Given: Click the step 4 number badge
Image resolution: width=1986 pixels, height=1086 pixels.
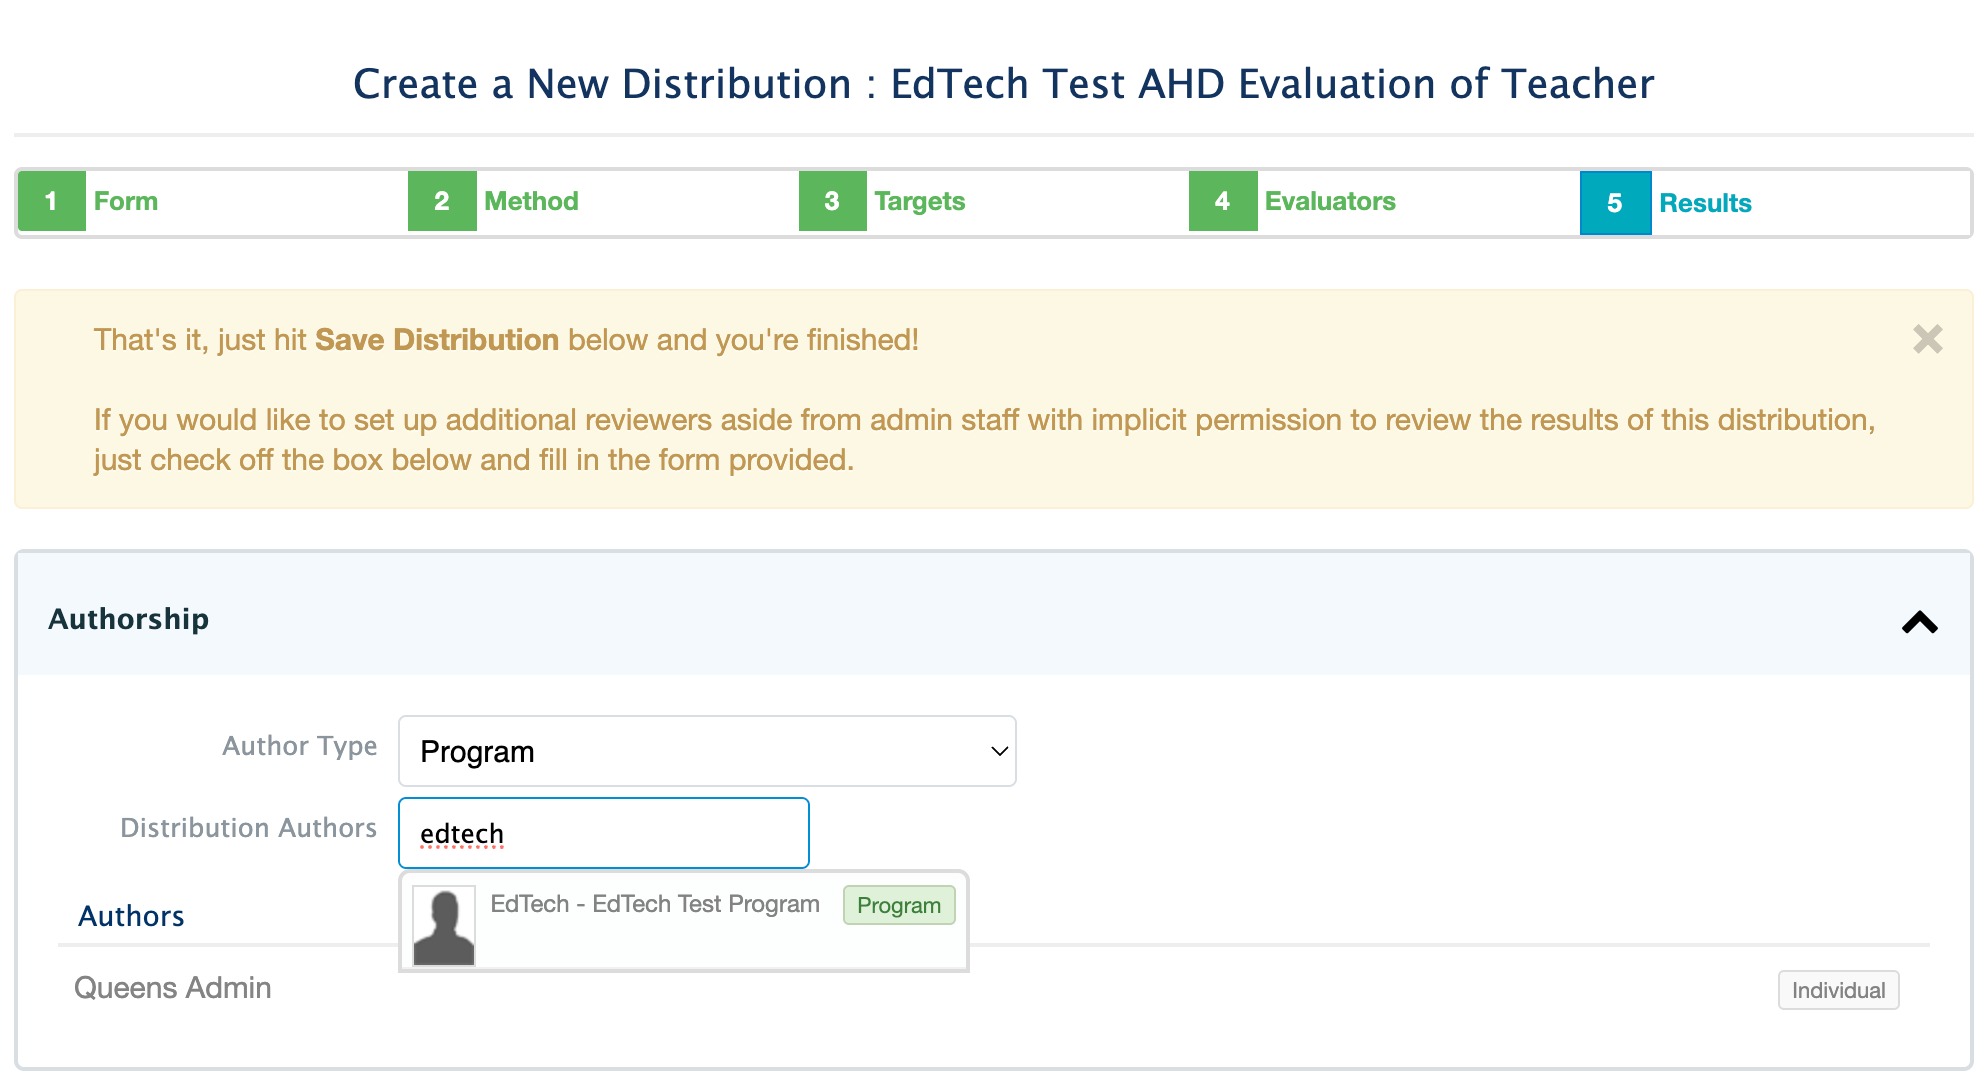Looking at the screenshot, I should (1222, 201).
